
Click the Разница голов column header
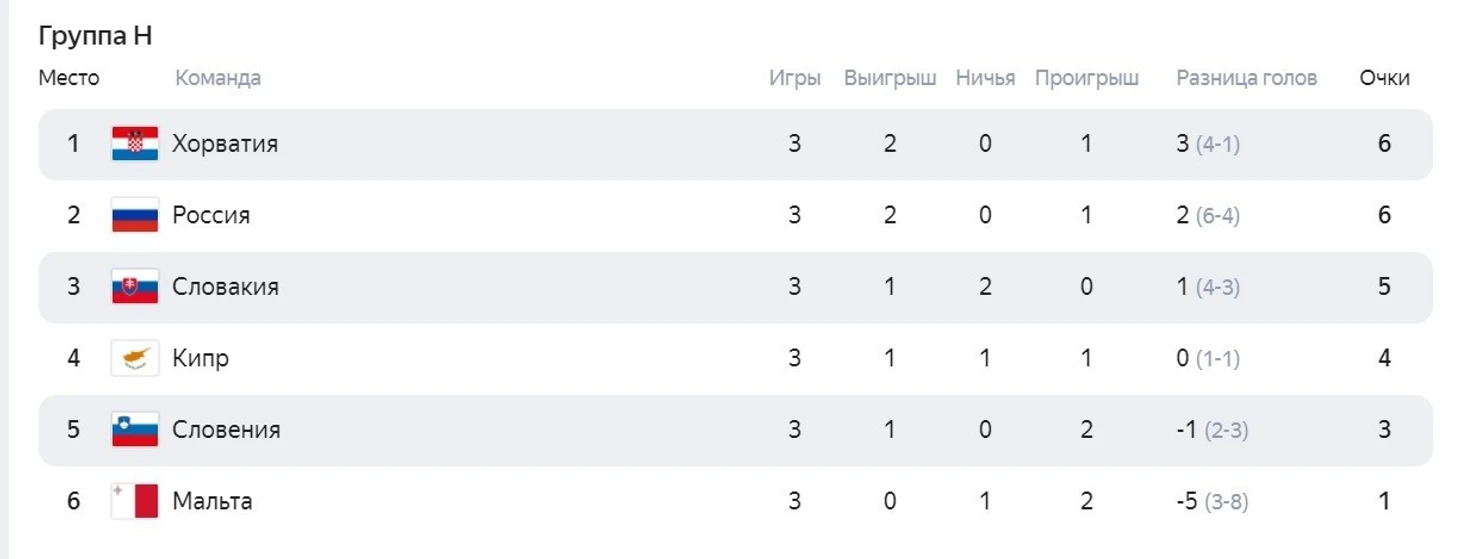point(1246,78)
